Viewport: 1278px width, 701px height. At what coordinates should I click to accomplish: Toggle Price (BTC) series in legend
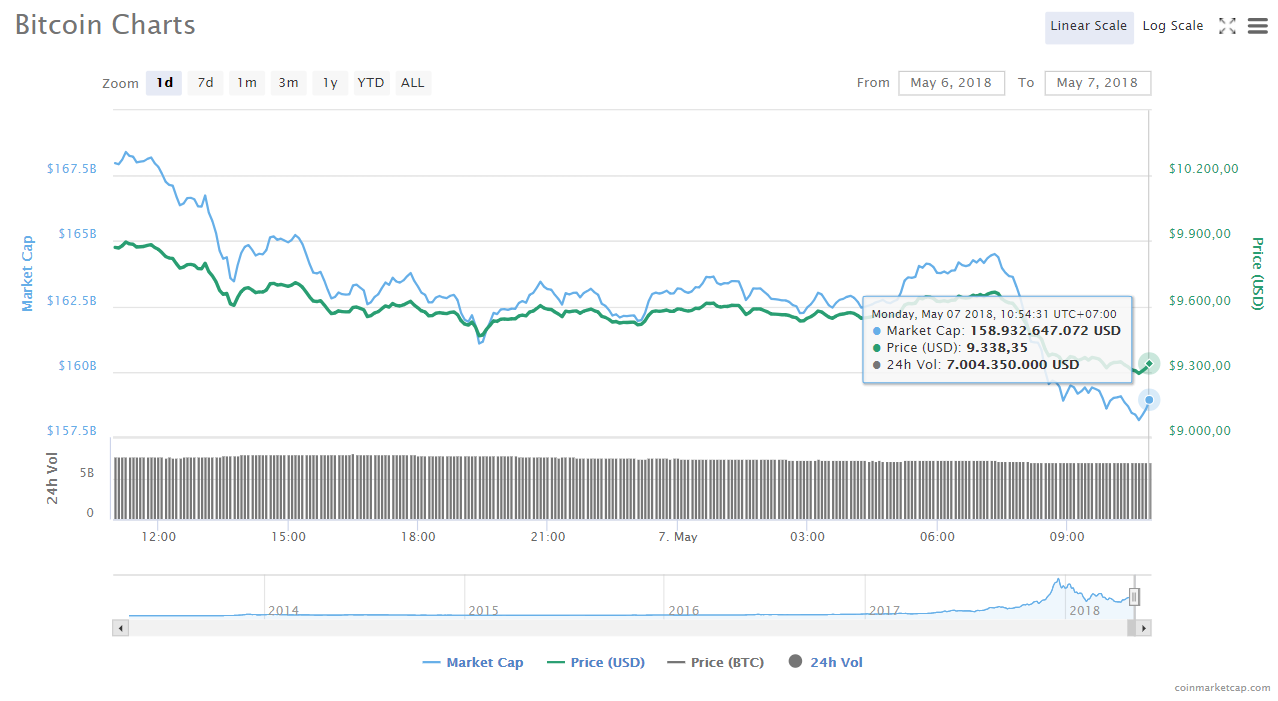pos(716,662)
